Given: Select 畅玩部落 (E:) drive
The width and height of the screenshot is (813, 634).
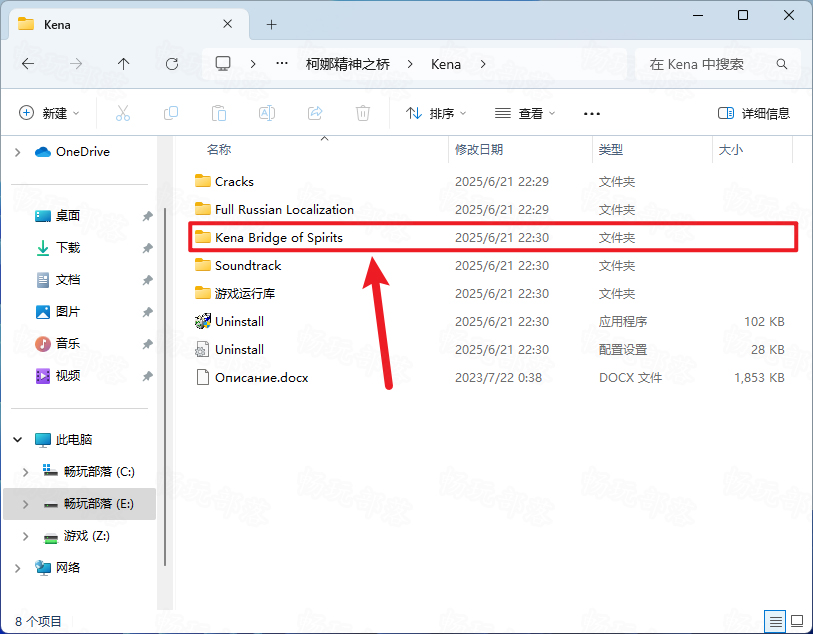Looking at the screenshot, I should [79, 504].
